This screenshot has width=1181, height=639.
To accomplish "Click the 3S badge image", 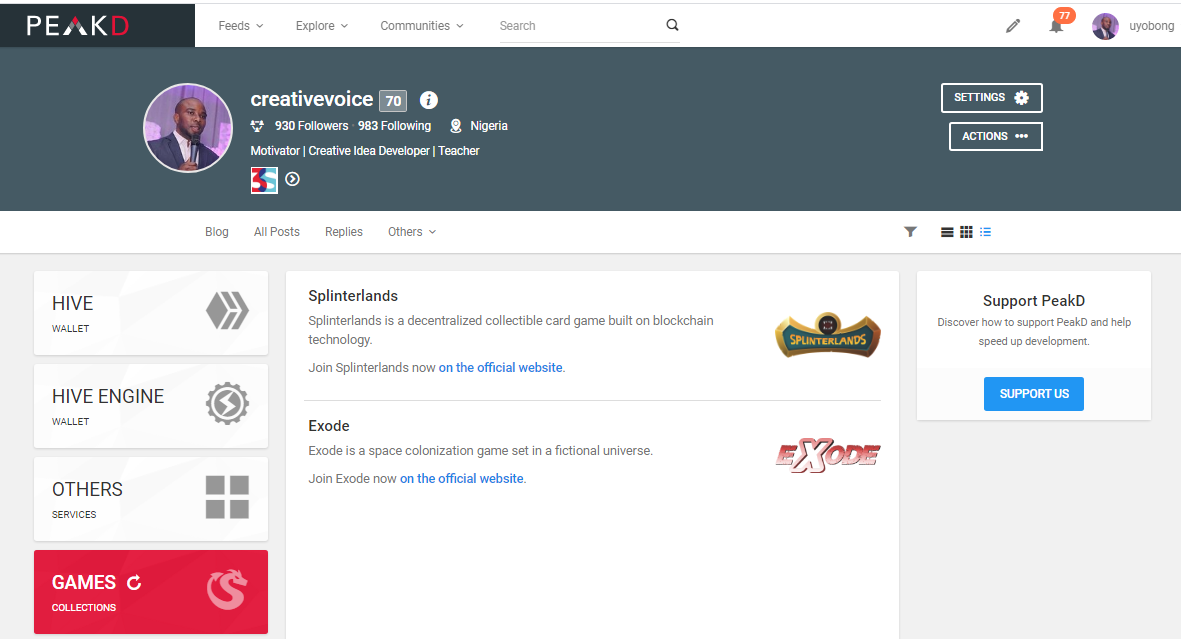I will tap(264, 180).
